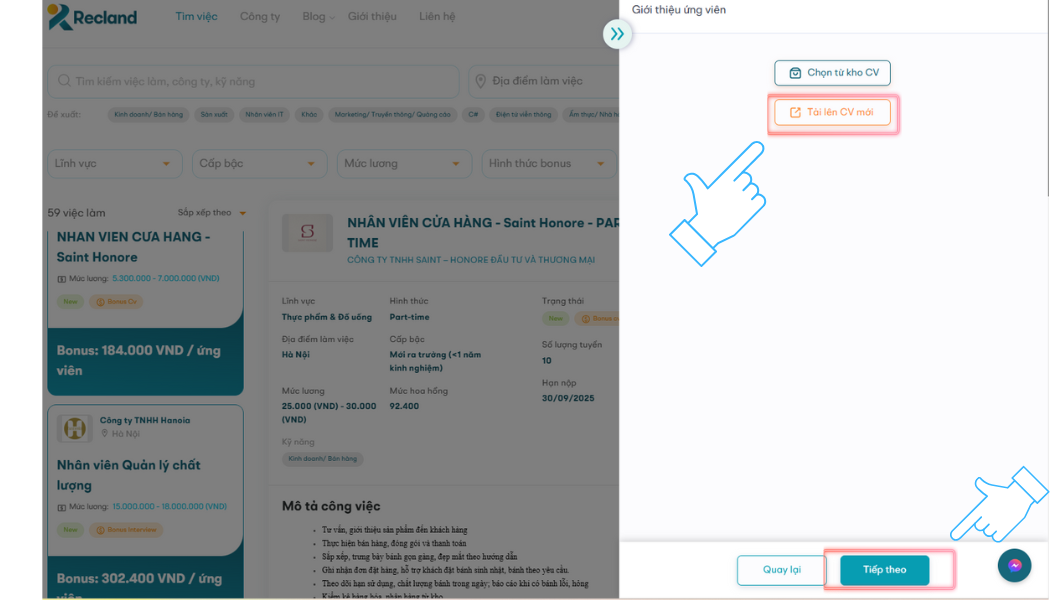Go to Giới thiệu page

coord(372,17)
